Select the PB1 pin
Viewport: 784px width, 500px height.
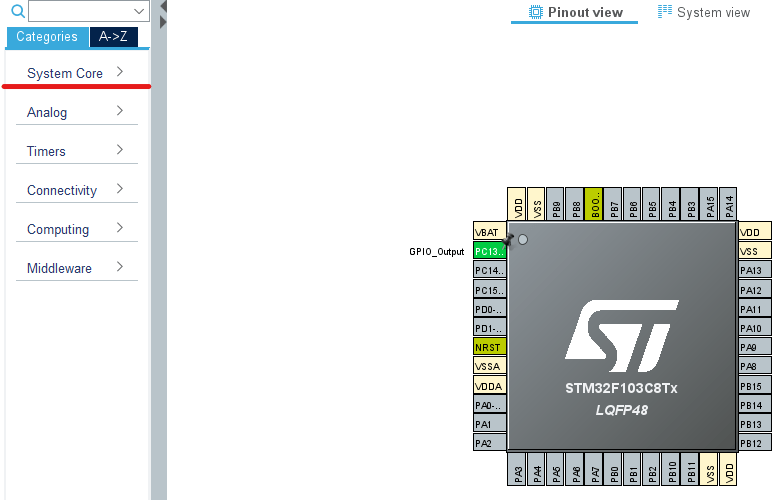[632, 469]
